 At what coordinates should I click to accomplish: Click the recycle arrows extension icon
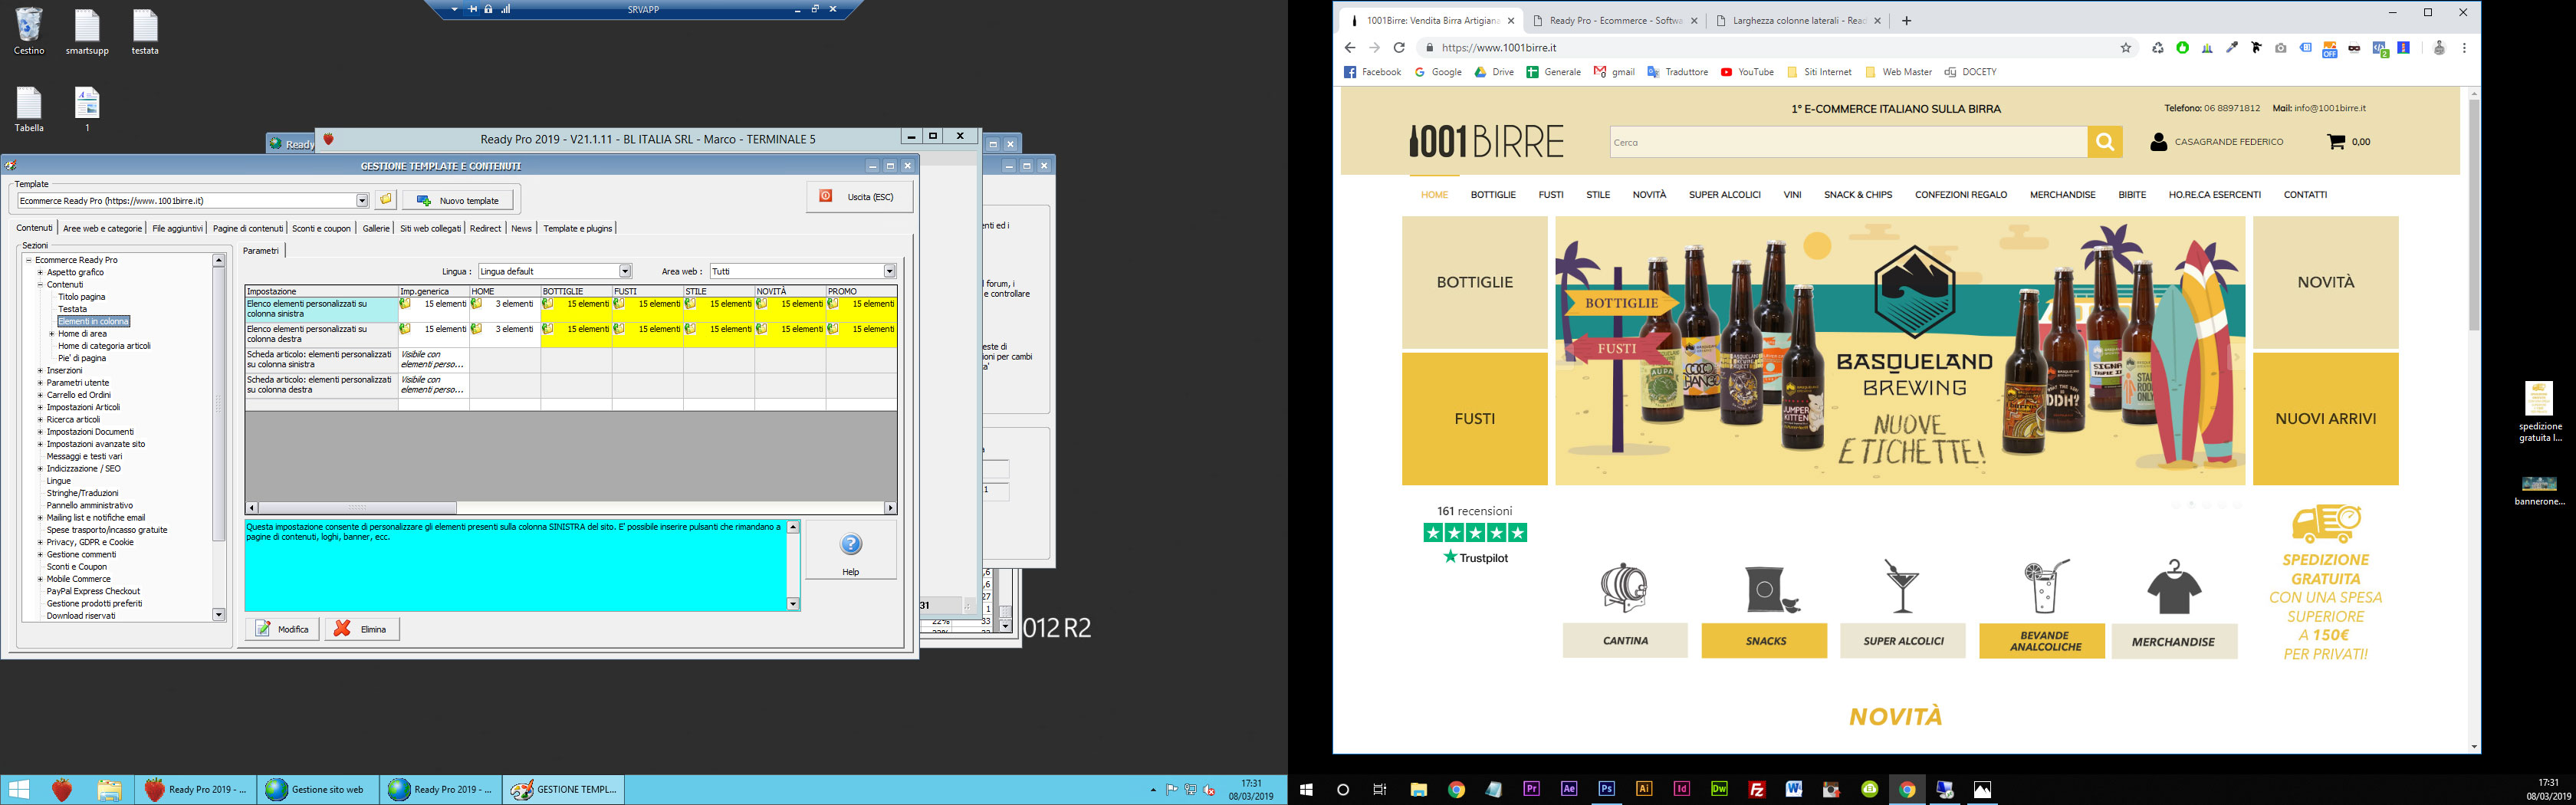coord(2157,48)
